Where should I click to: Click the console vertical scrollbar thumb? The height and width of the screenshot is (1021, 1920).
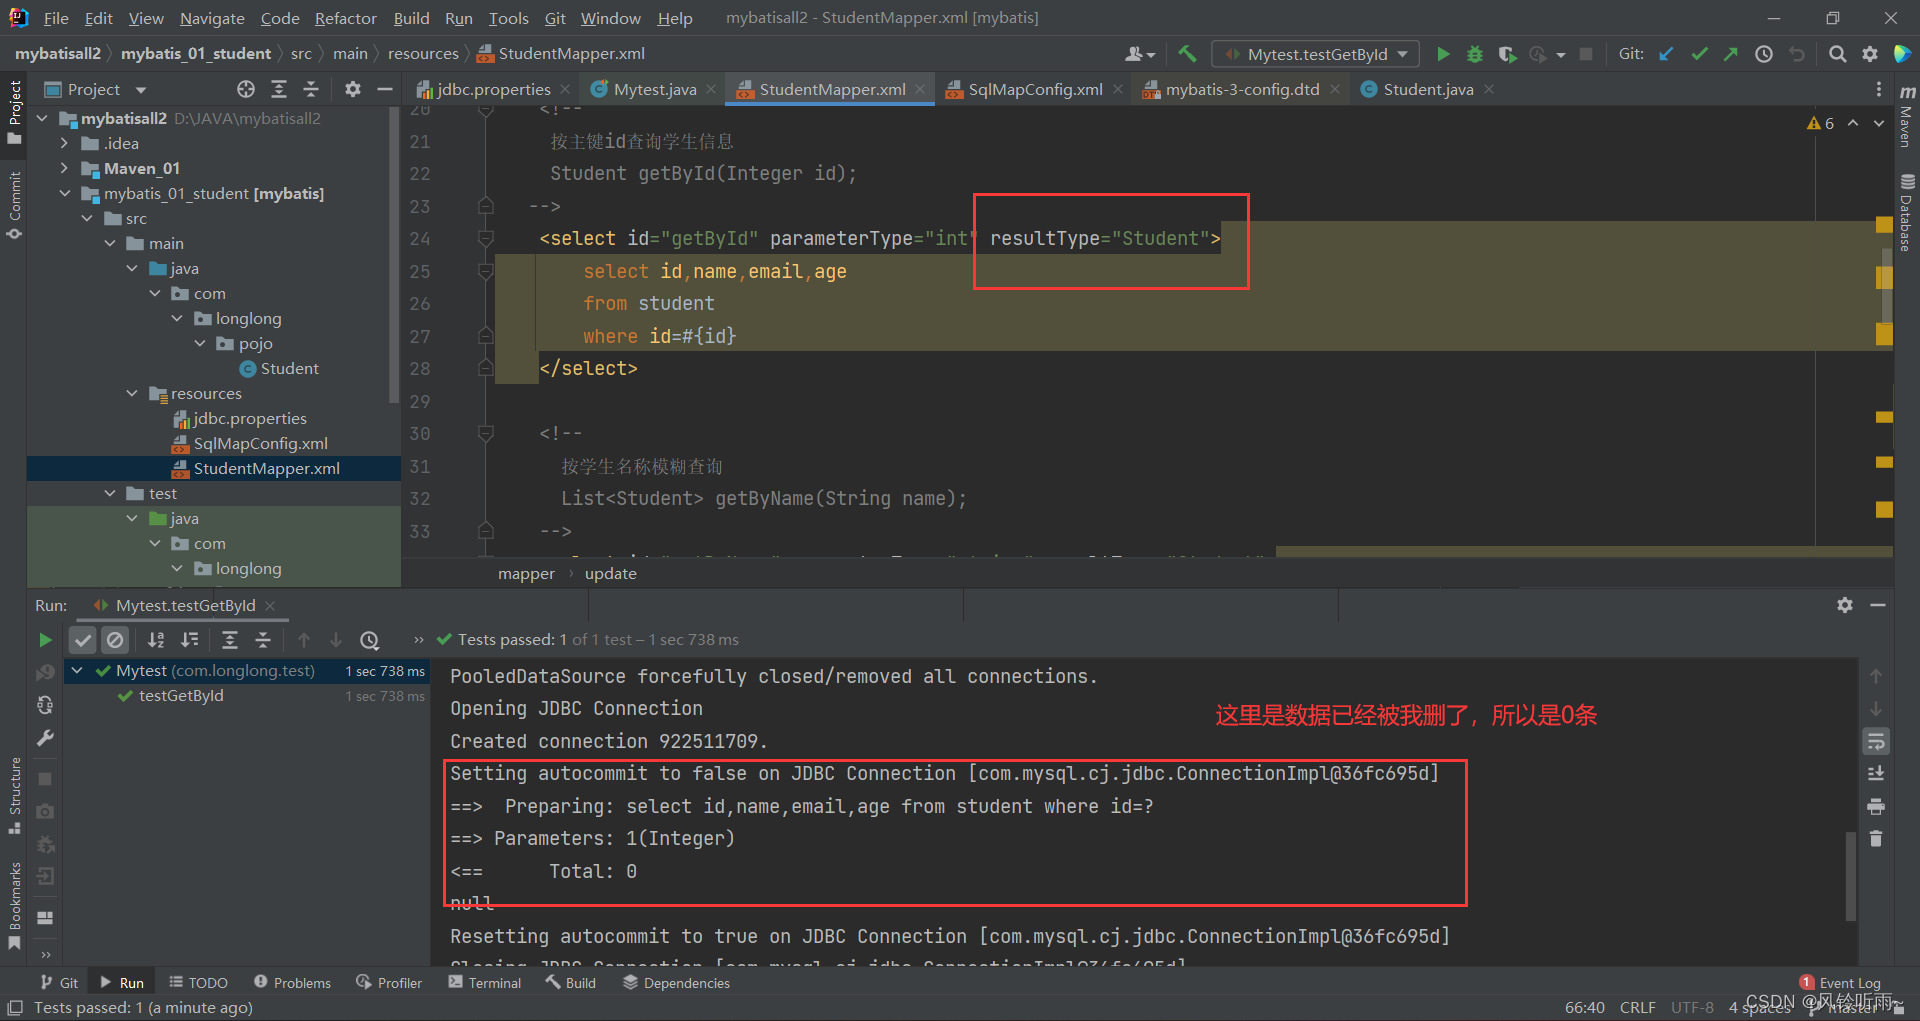1851,875
